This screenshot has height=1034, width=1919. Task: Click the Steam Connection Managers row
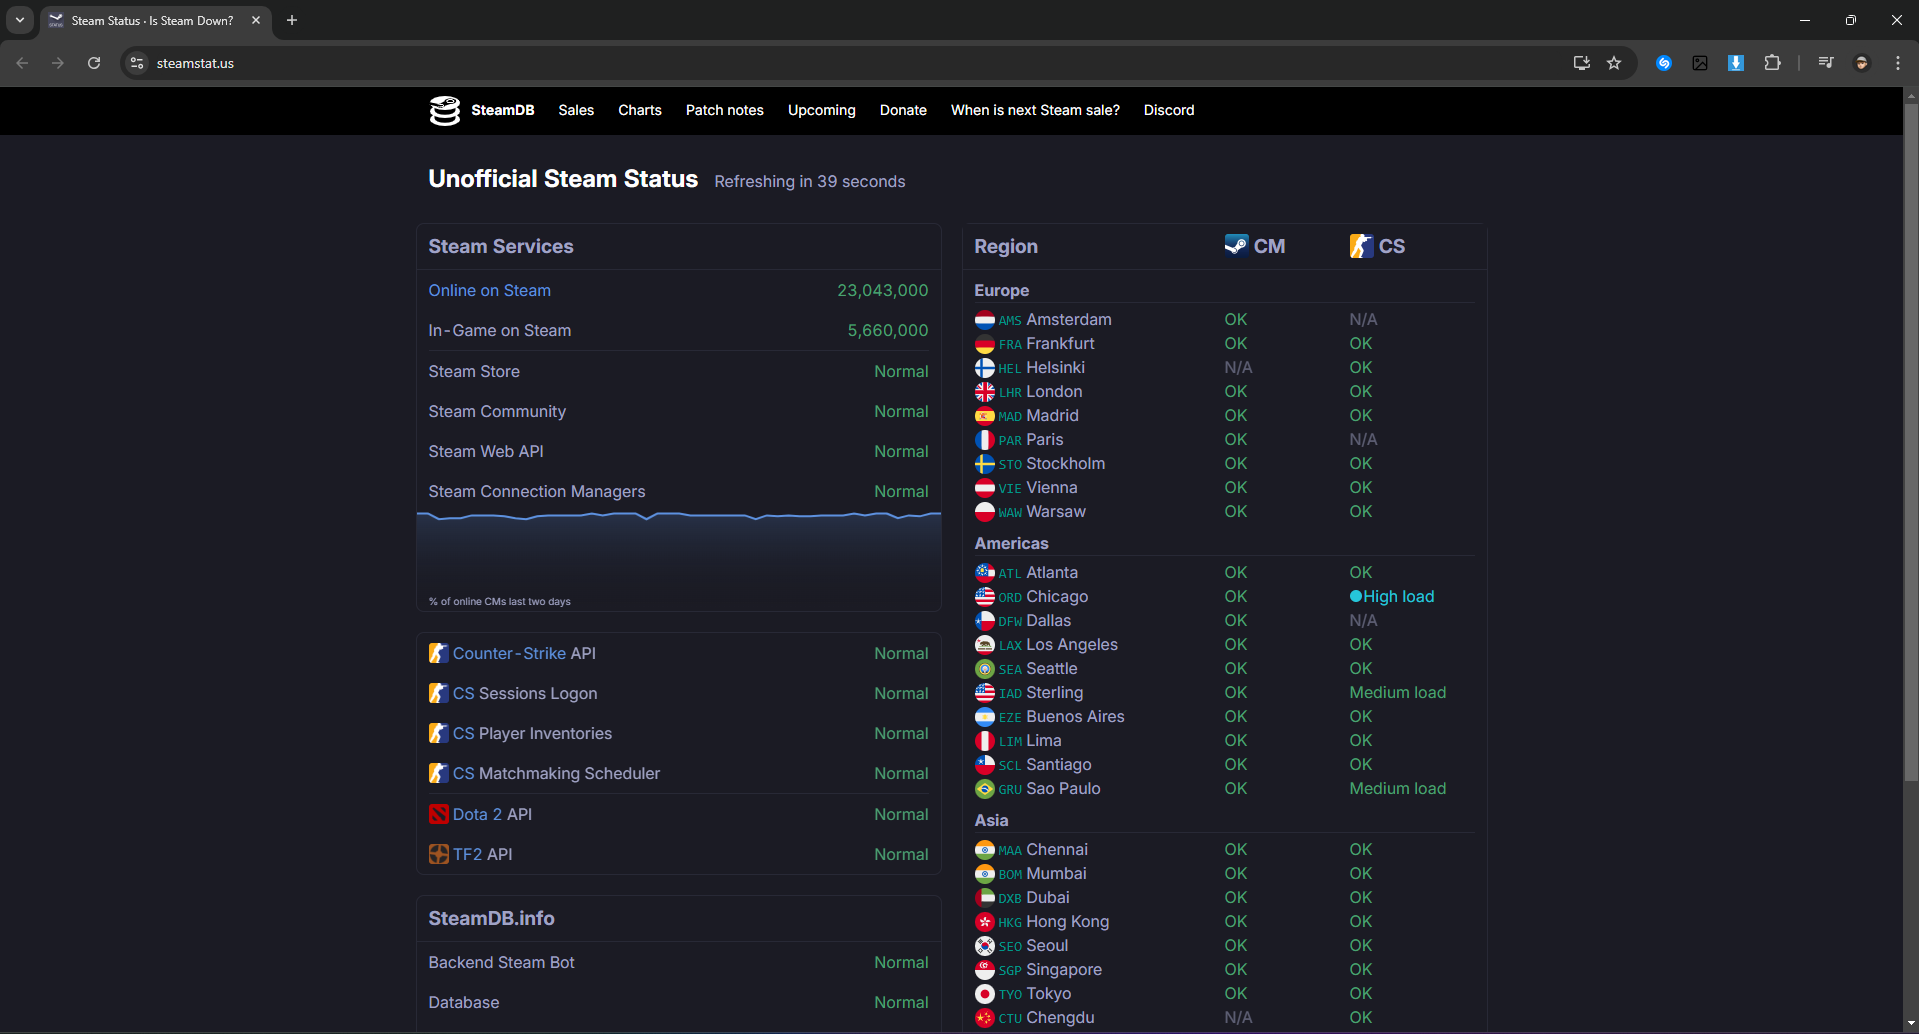[x=679, y=492]
